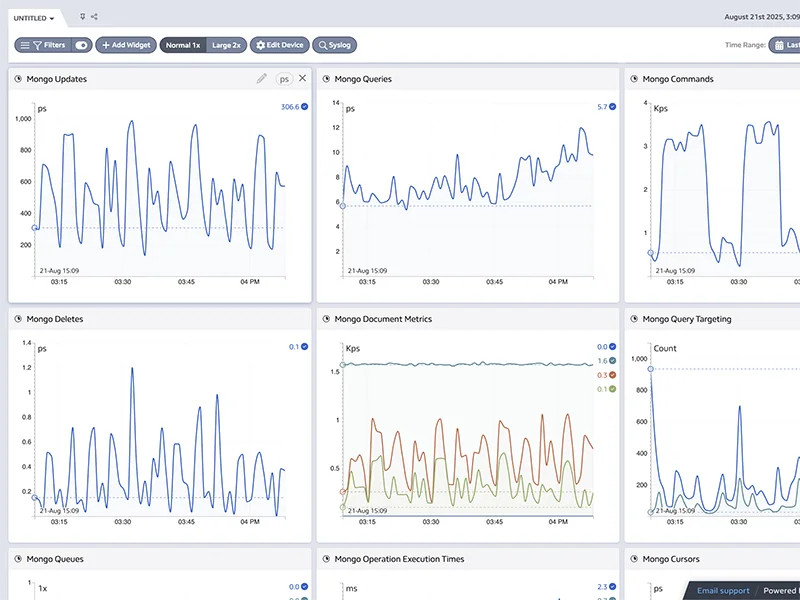Pin the dashboard with the pin icon
This screenshot has width=800, height=600.
tap(82, 17)
